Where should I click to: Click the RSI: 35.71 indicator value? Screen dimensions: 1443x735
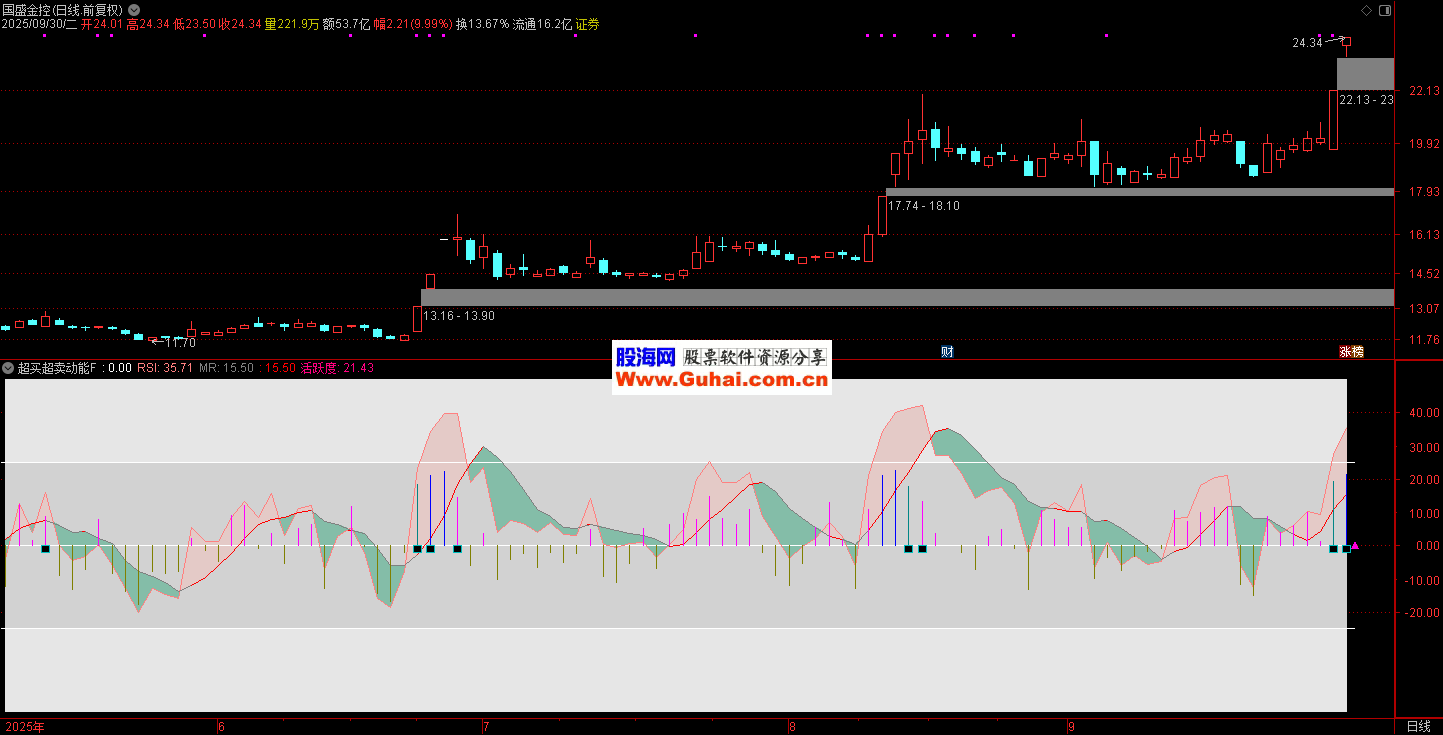(165, 368)
